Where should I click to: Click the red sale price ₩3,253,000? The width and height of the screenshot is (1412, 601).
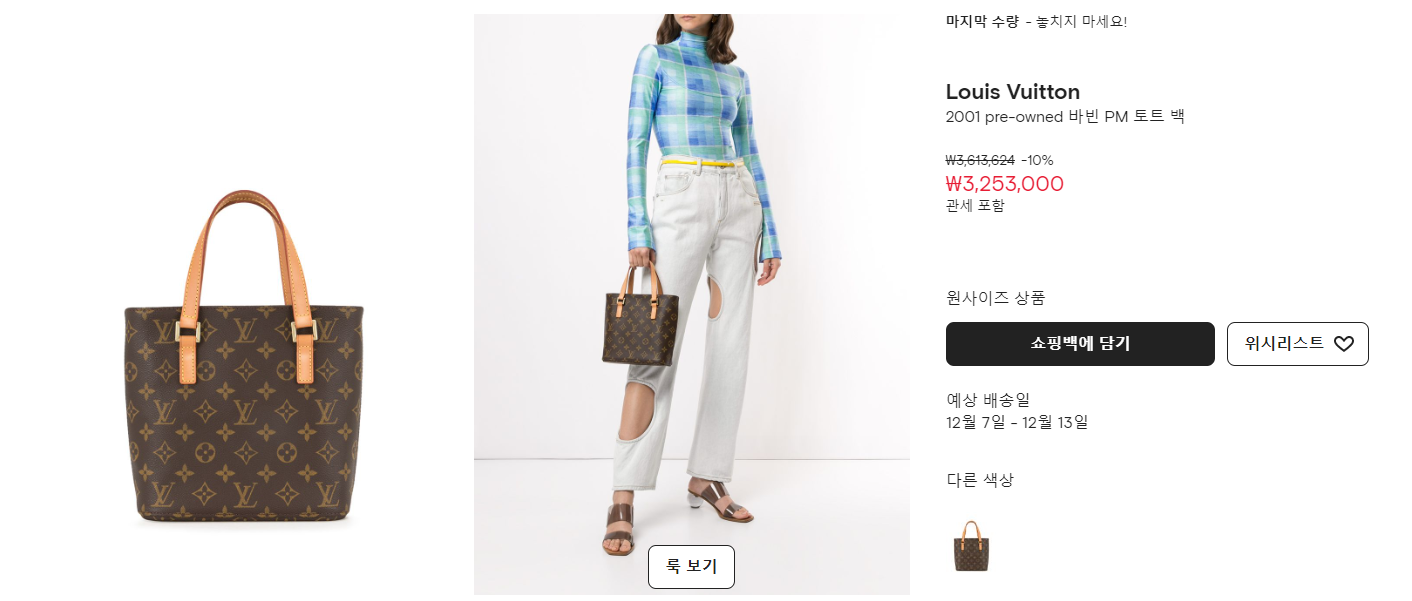[1005, 184]
